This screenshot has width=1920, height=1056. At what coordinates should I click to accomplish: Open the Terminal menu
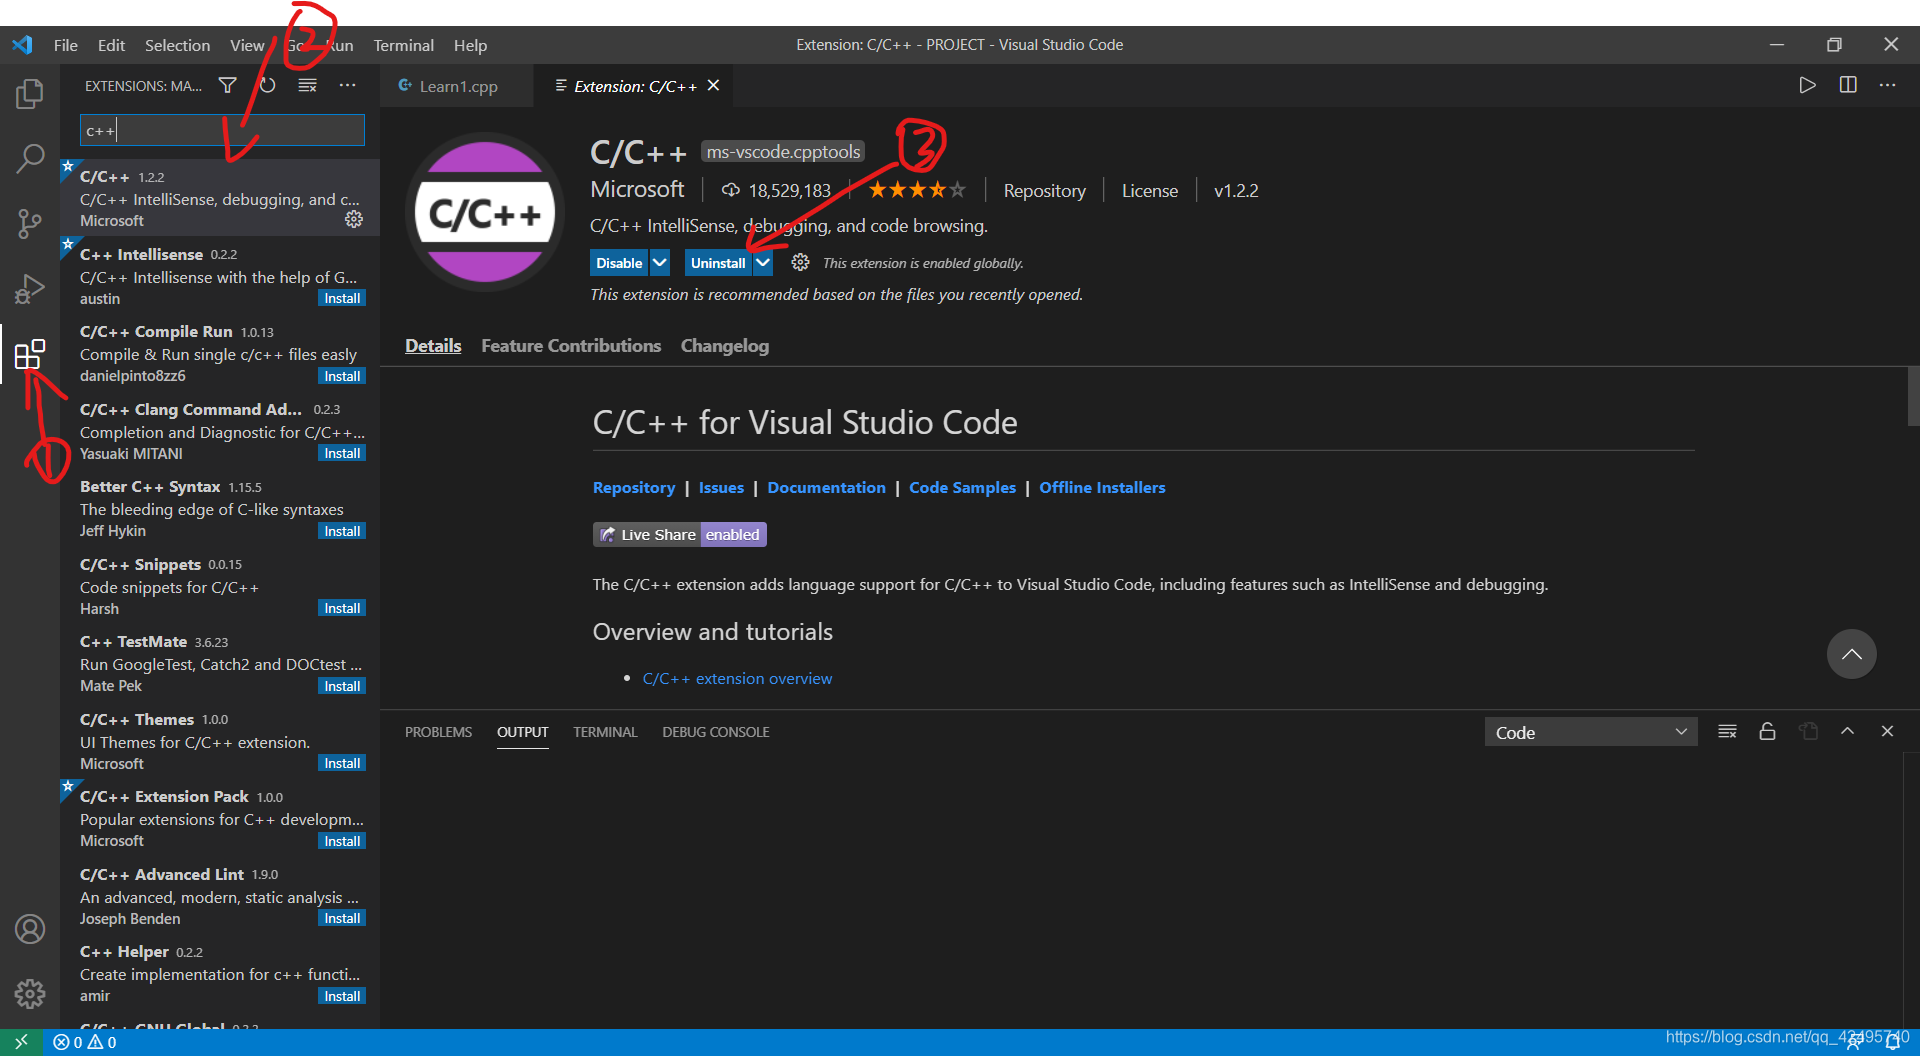[x=403, y=45]
